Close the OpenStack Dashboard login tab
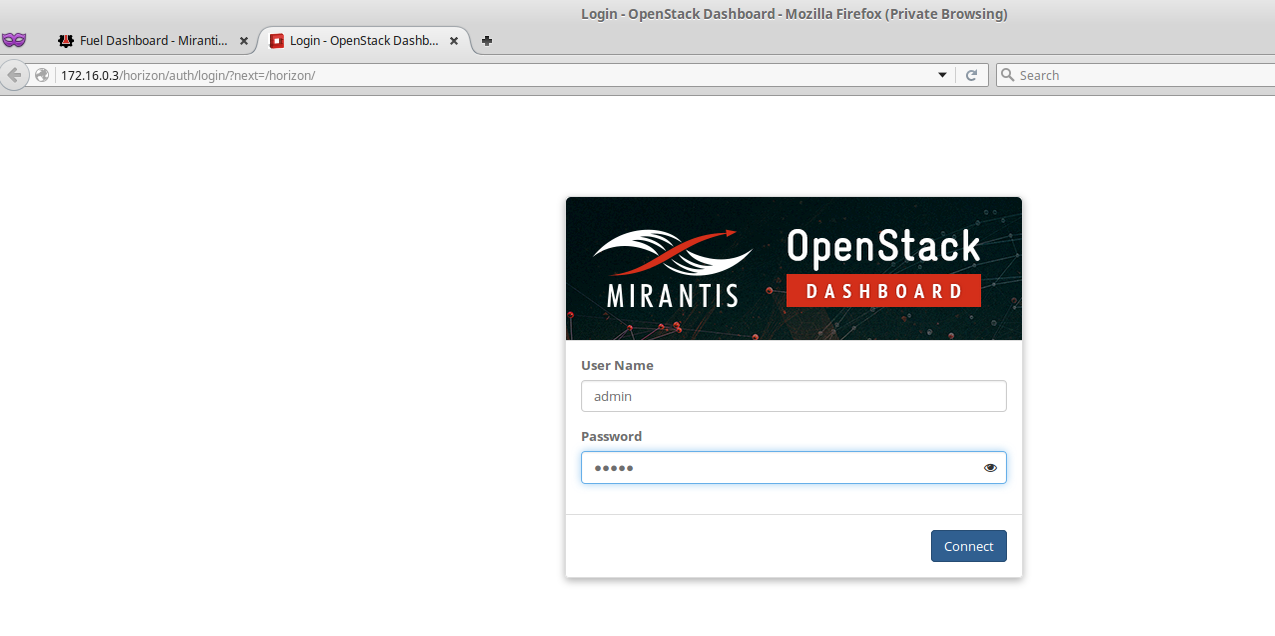1275x636 pixels. tap(454, 41)
